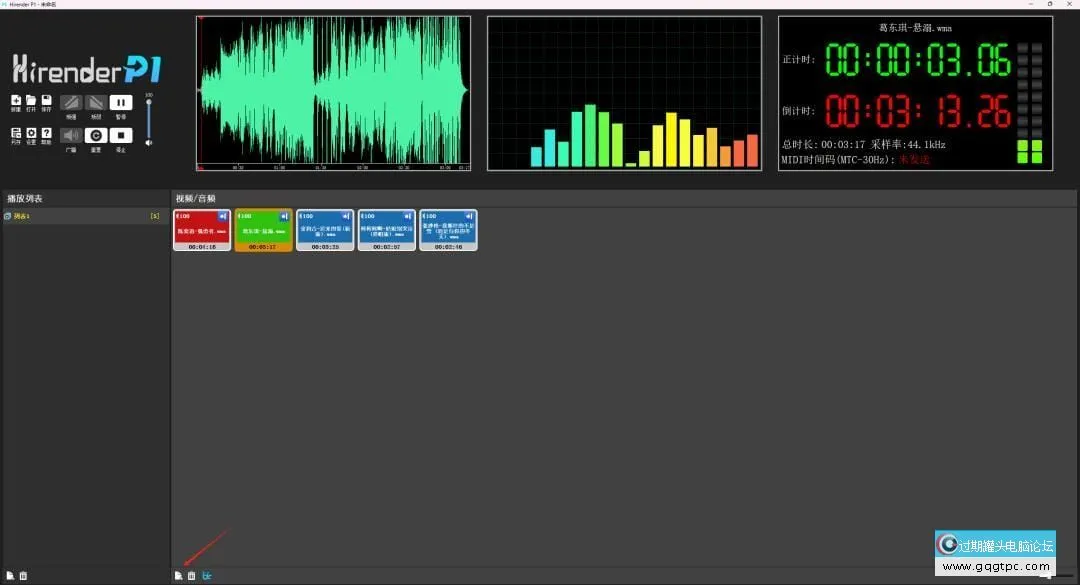Click the New project icon
The image size is (1080, 585).
coord(16,101)
